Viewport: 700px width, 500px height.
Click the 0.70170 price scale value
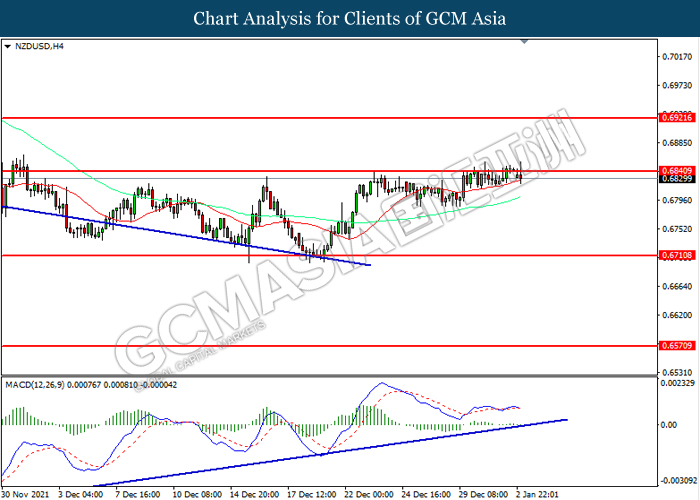(x=678, y=57)
